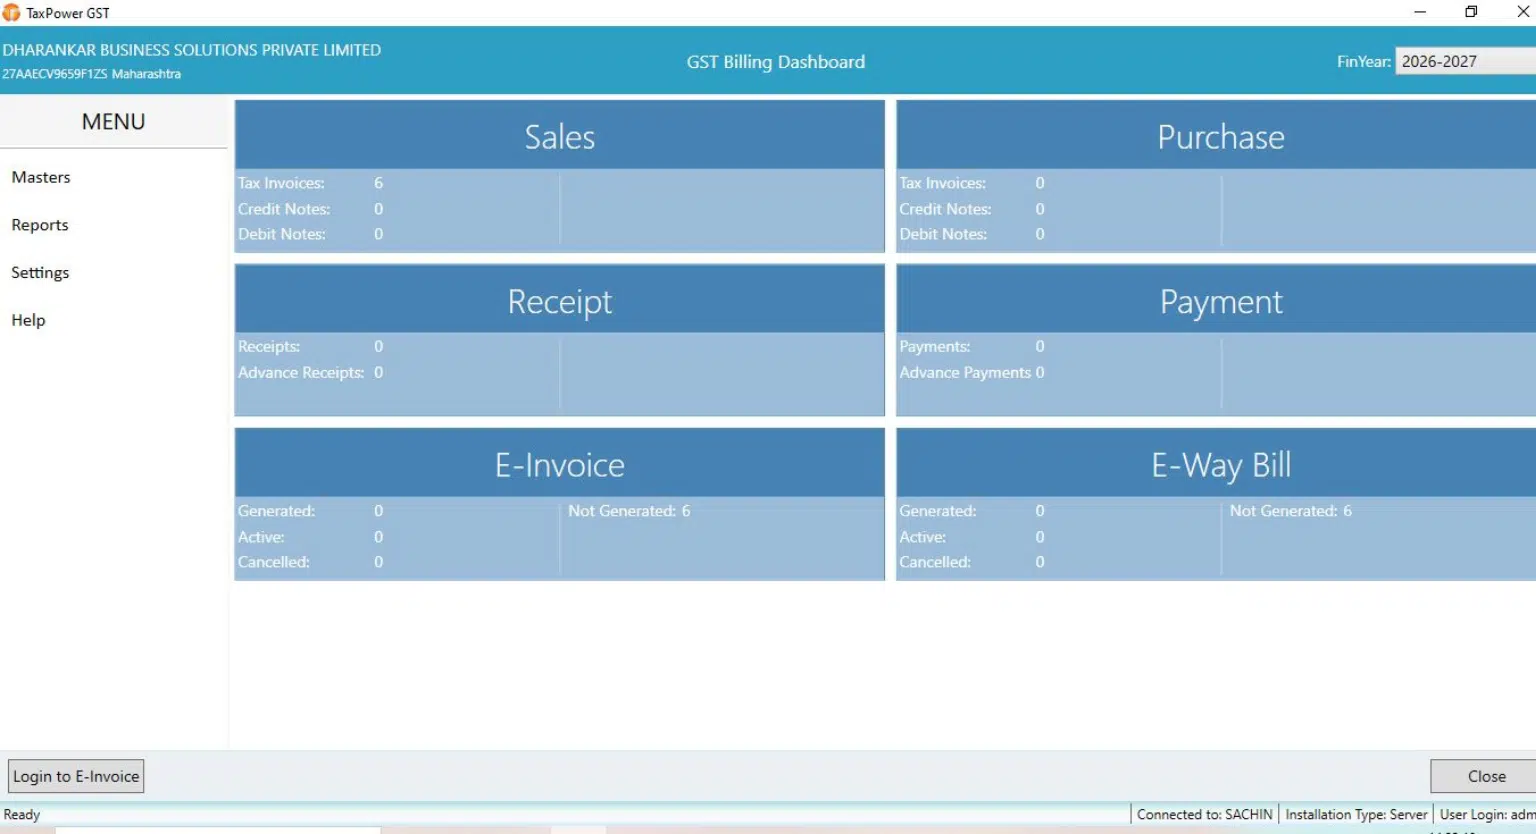Click the Ready status text
Screen dimensions: 1536x834
pos(22,814)
